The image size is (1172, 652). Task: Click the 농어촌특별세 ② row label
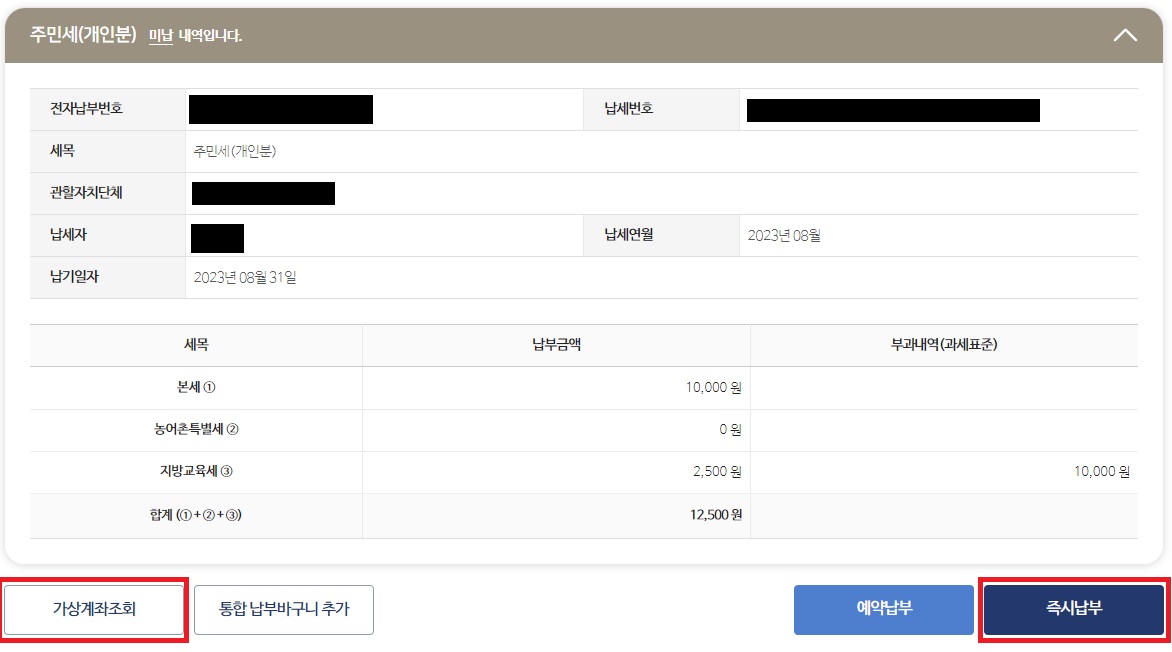coord(196,429)
